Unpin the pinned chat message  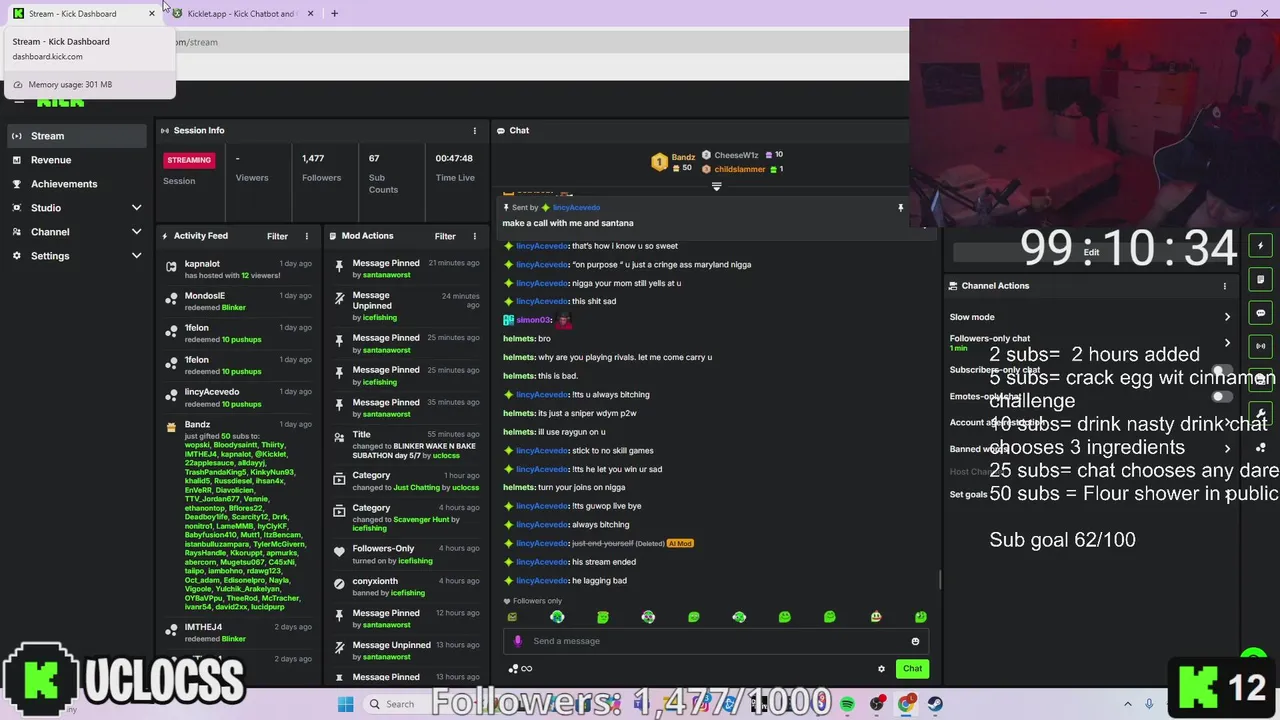pos(900,208)
